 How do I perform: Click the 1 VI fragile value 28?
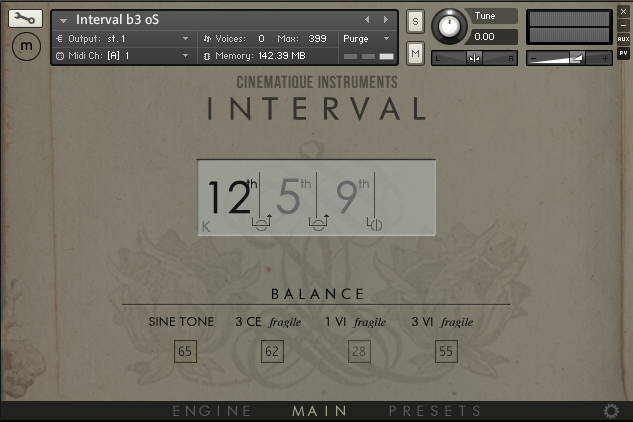359,351
